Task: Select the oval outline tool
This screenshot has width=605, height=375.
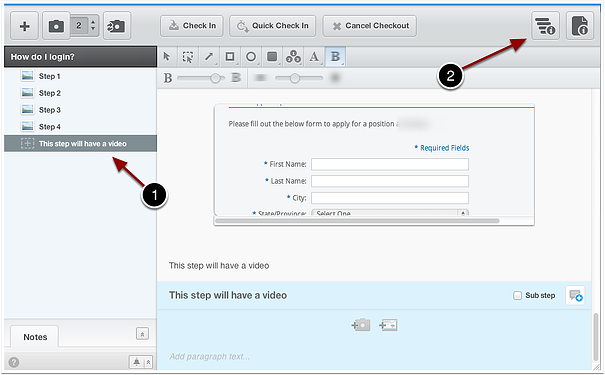Action: tap(251, 57)
